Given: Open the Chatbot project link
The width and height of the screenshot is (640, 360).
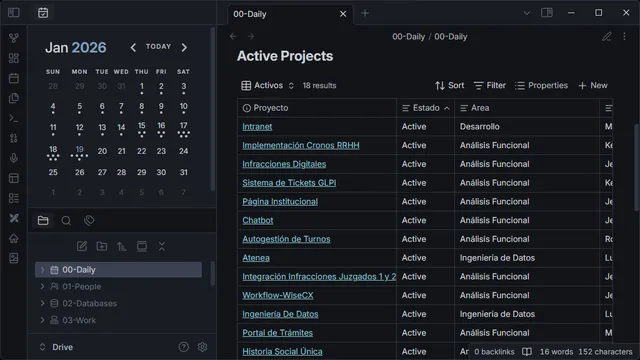Looking at the screenshot, I should point(258,220).
